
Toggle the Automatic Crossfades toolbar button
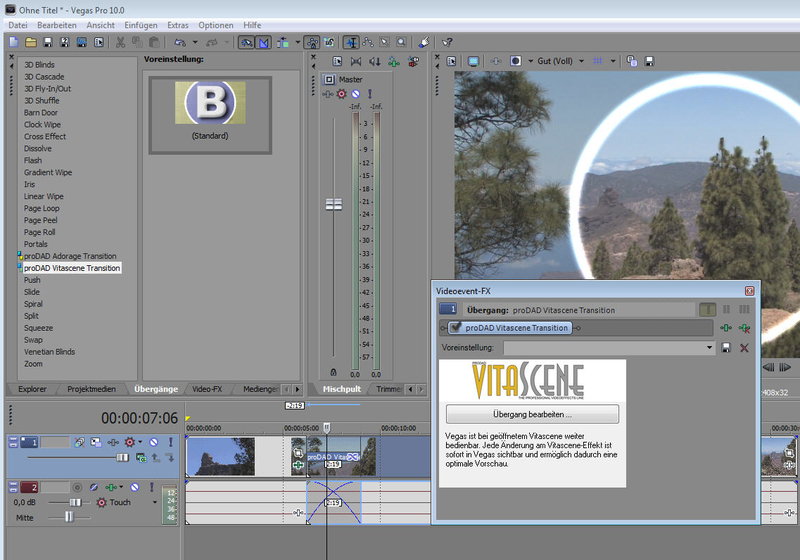click(263, 42)
